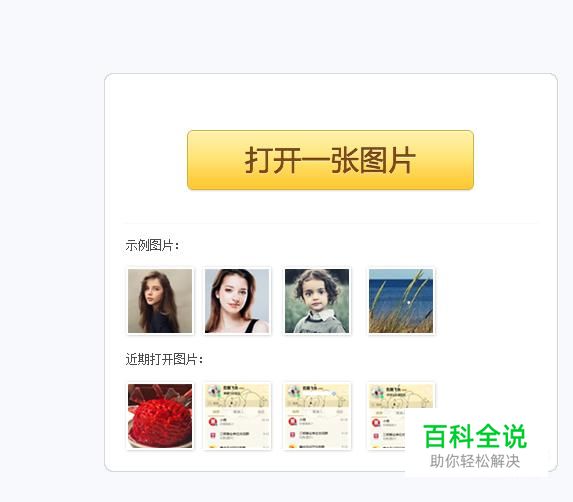The height and width of the screenshot is (502, 573).
Task: Pick the first thumbnail in the 示例图片 row
Action: pyautogui.click(x=160, y=301)
